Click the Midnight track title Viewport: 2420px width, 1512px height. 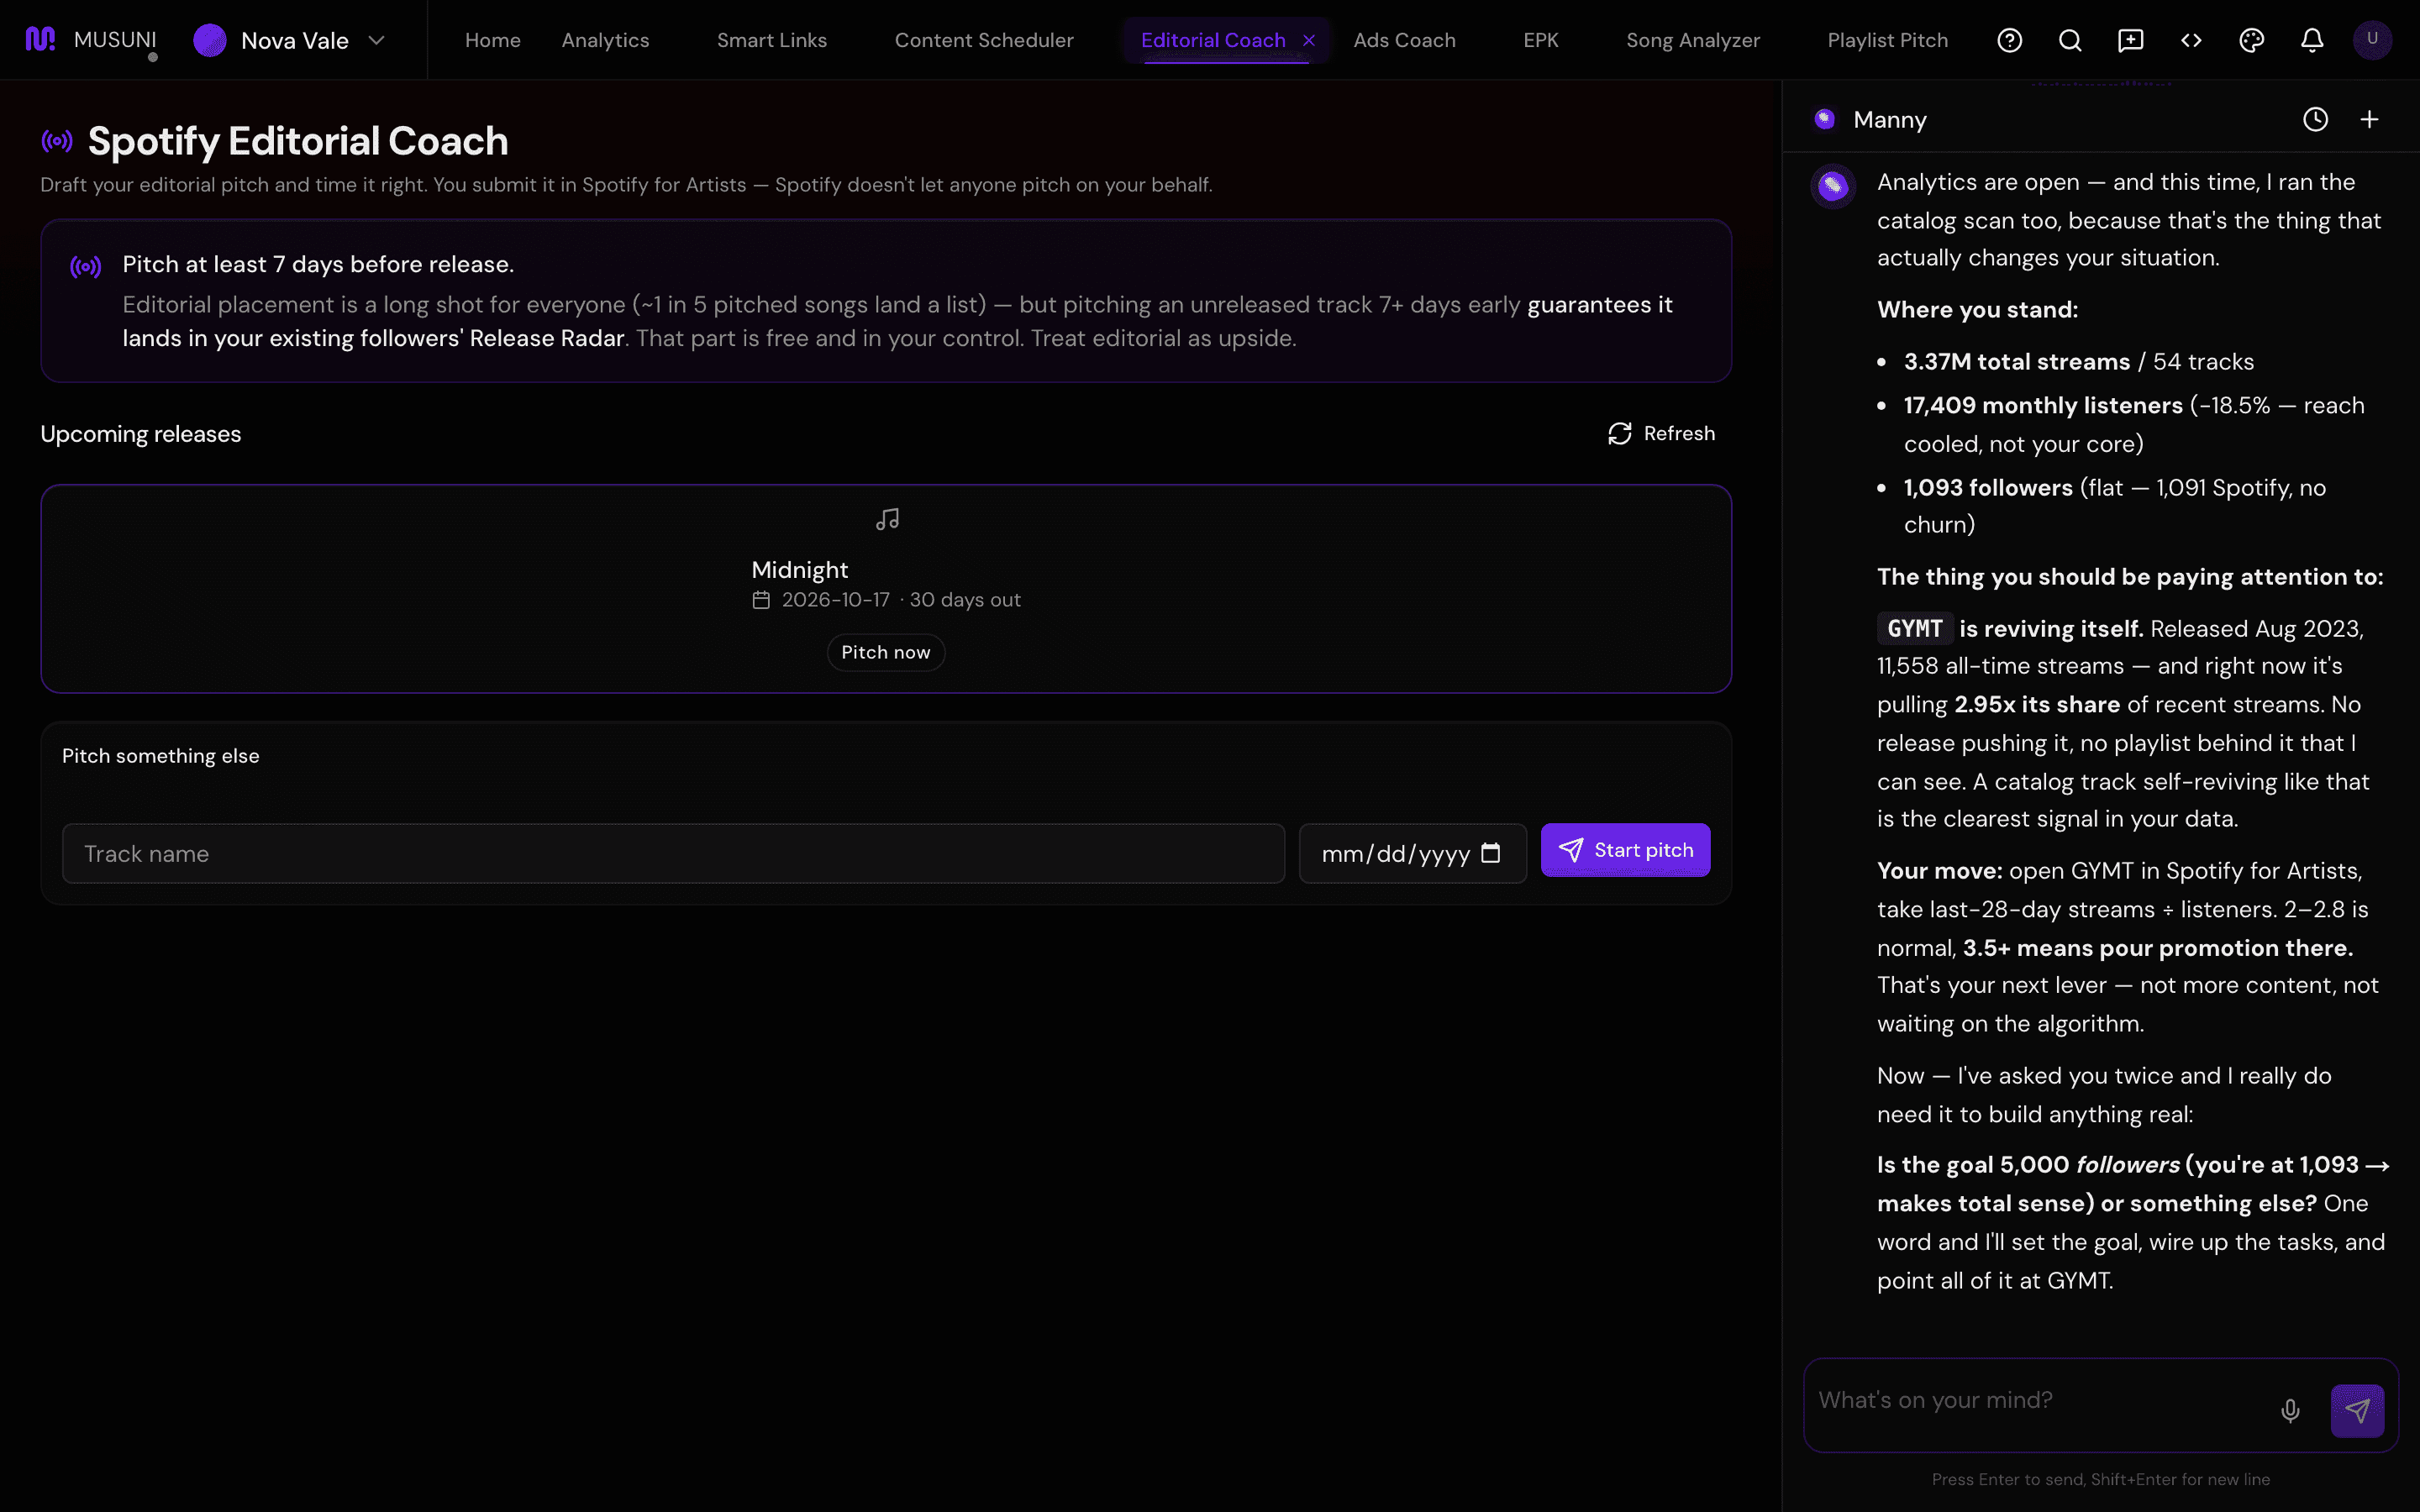tap(799, 570)
